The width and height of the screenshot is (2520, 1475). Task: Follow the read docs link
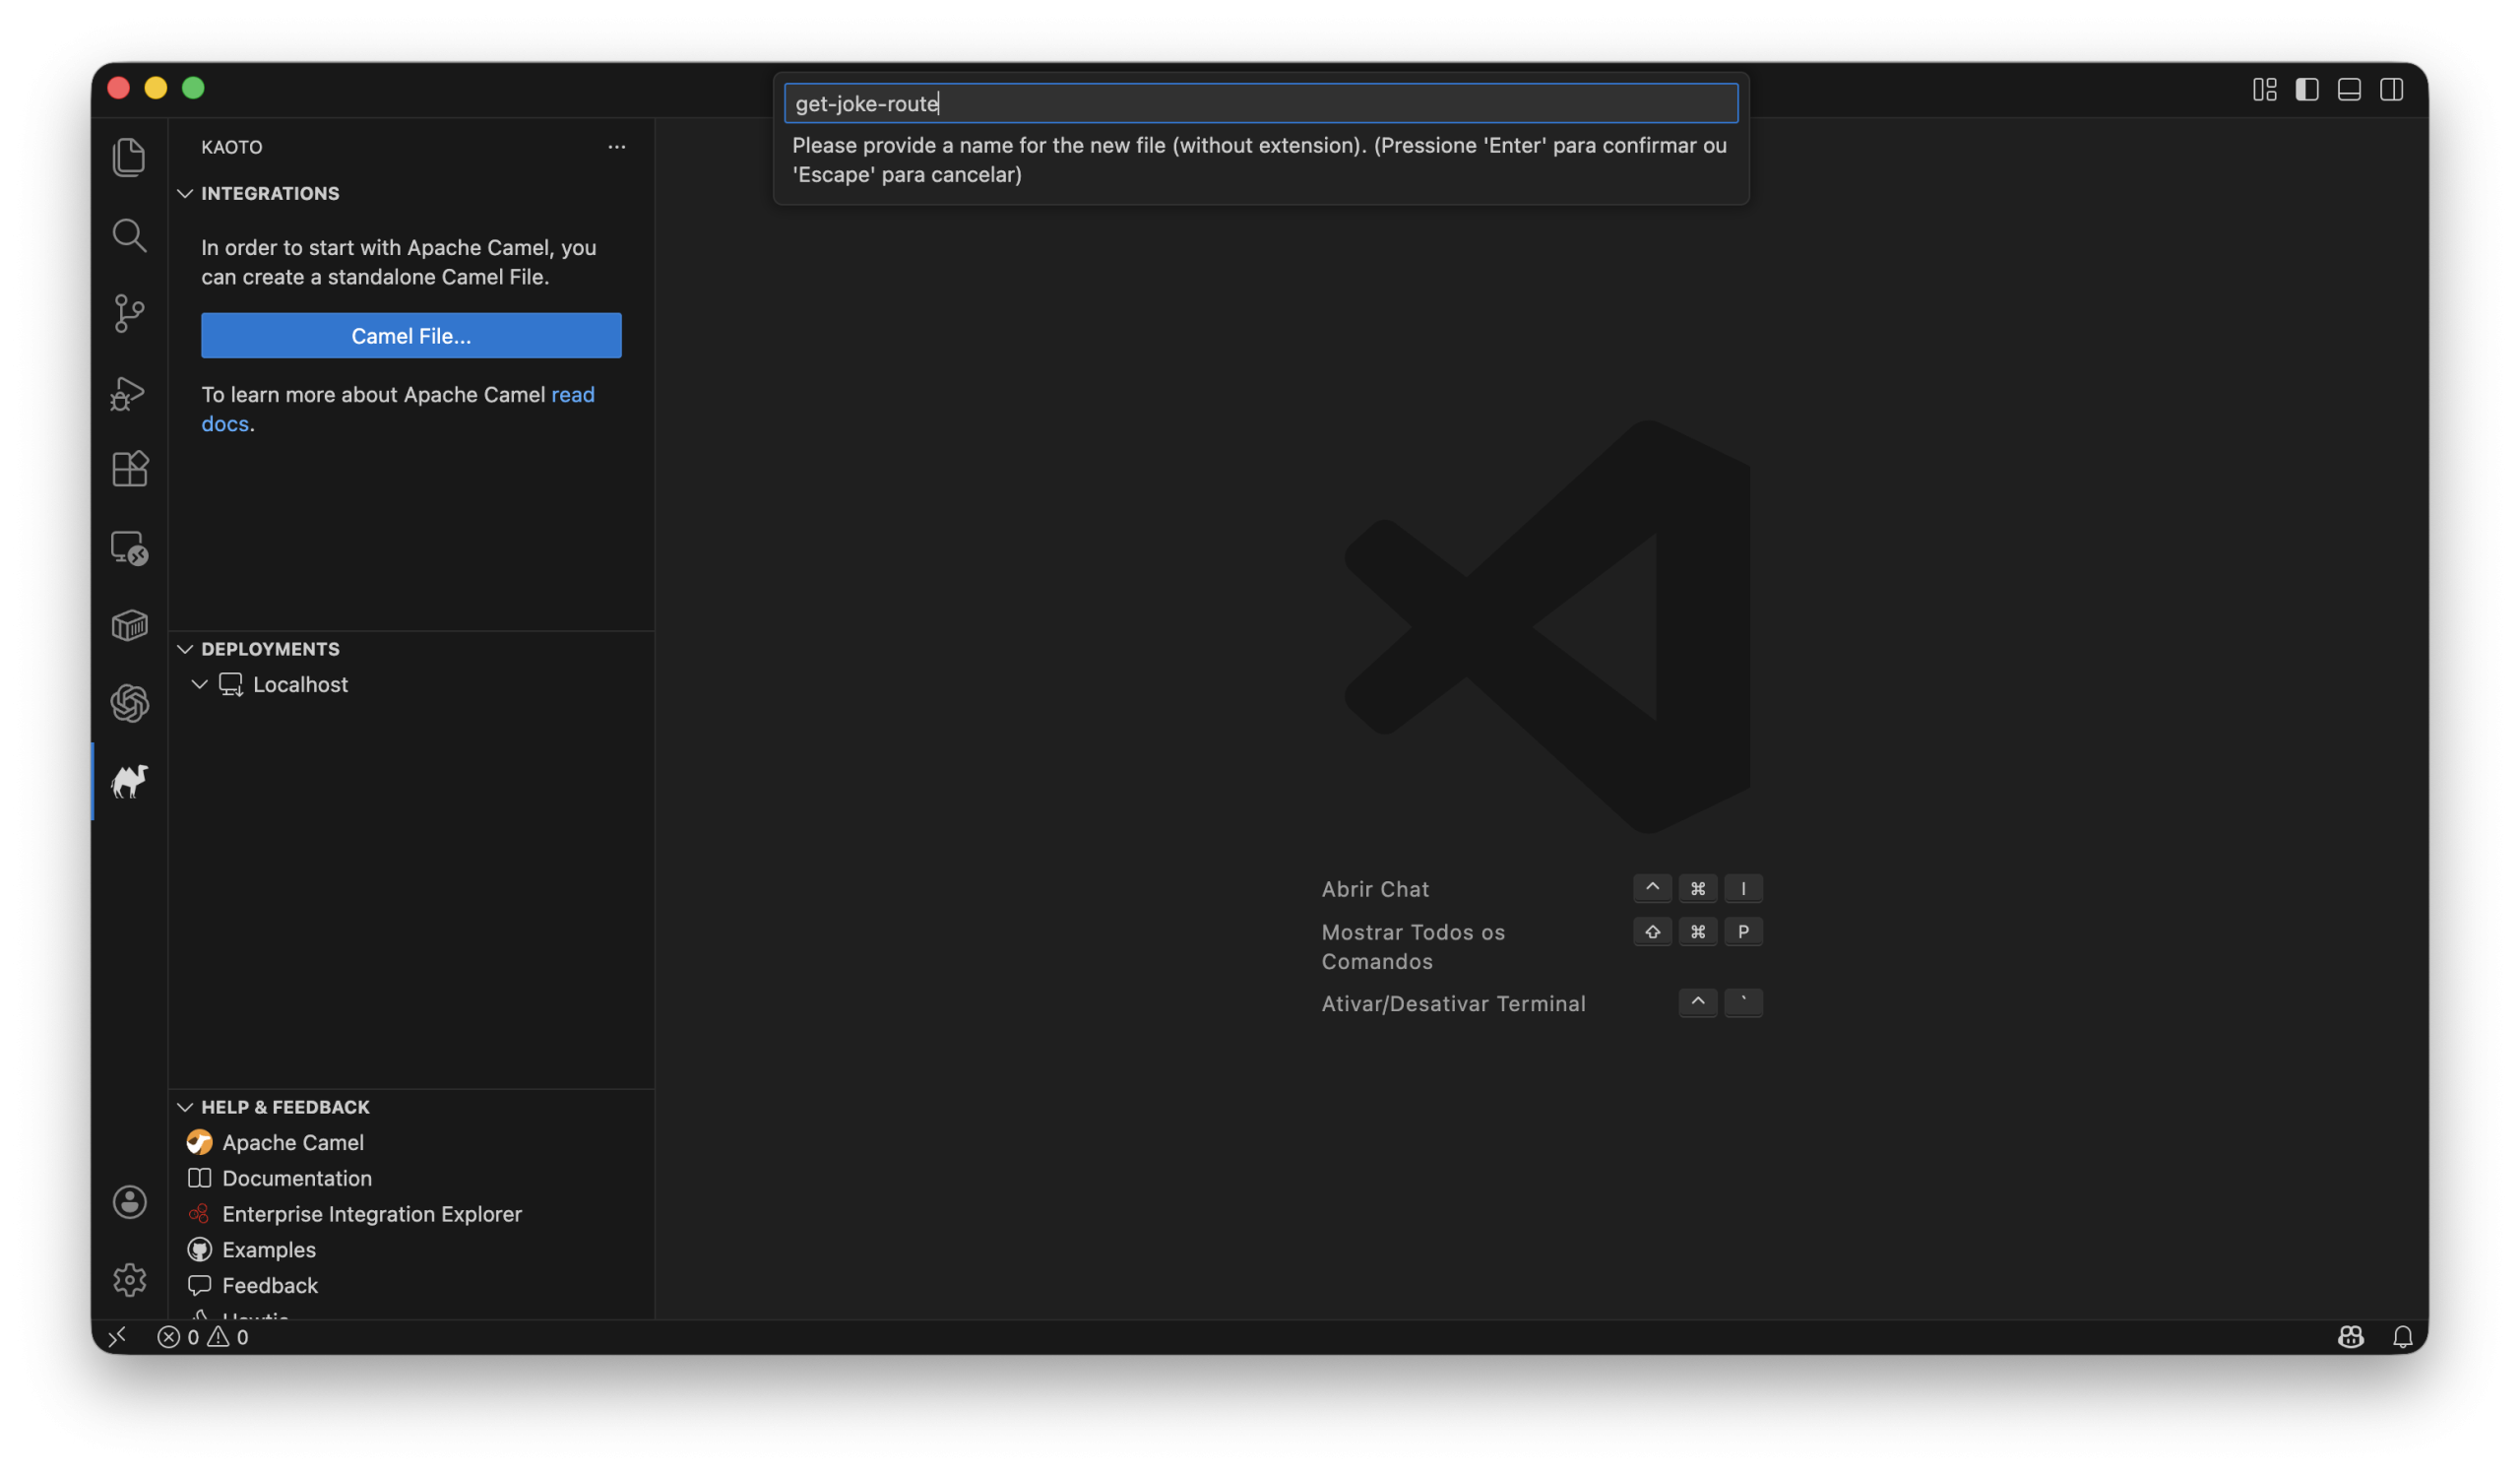[x=572, y=394]
